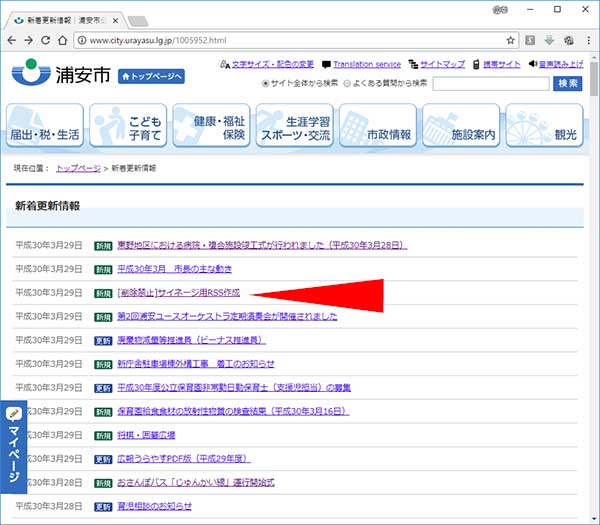Select the サイト全体から検索 radio button

tap(265, 83)
